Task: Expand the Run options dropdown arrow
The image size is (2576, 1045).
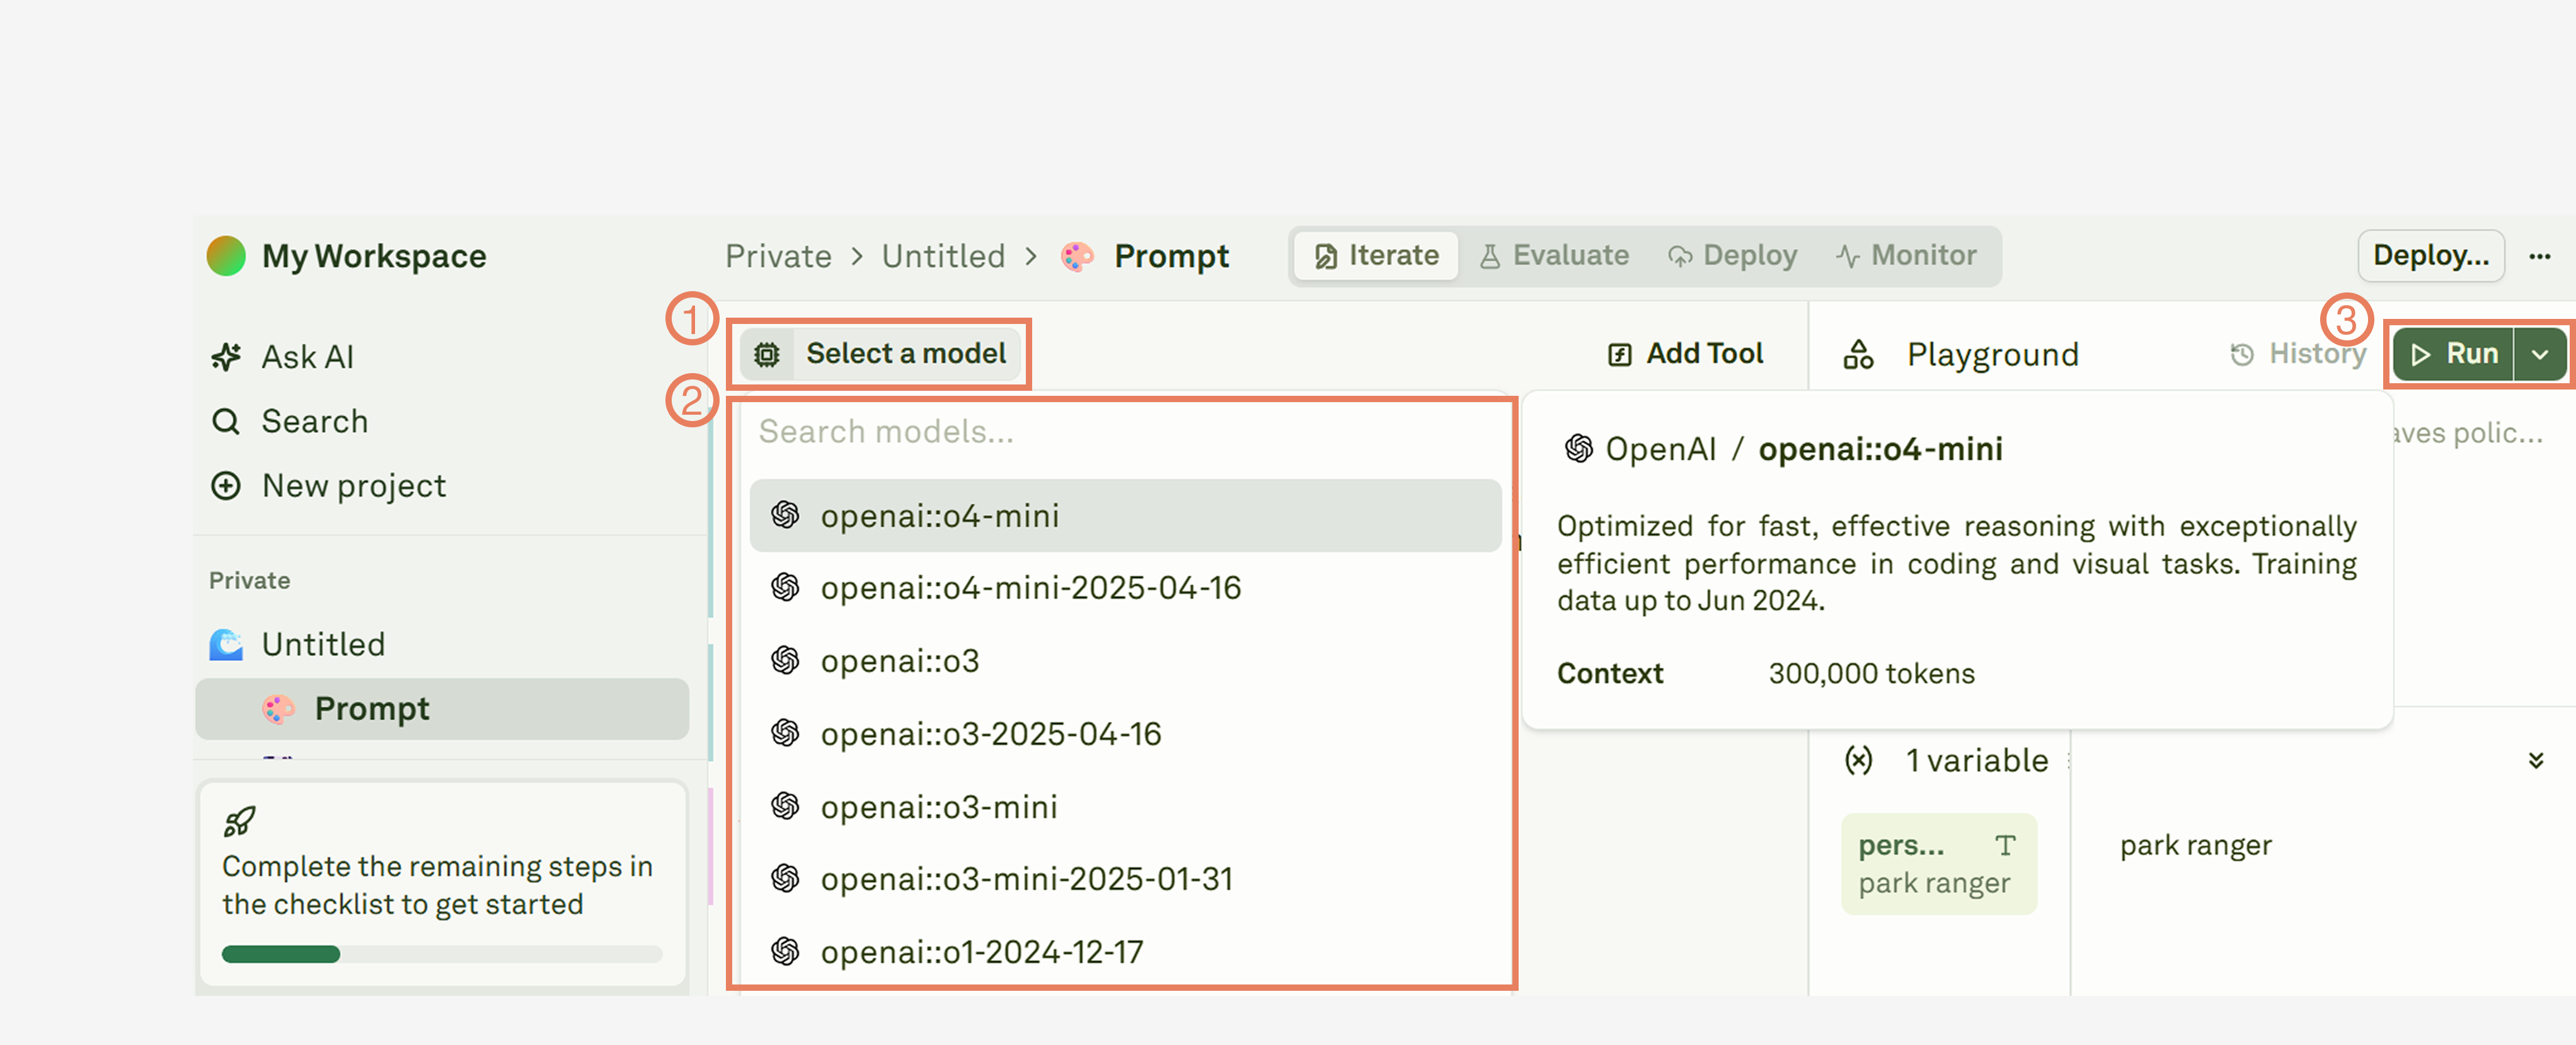Action: pos(2540,354)
